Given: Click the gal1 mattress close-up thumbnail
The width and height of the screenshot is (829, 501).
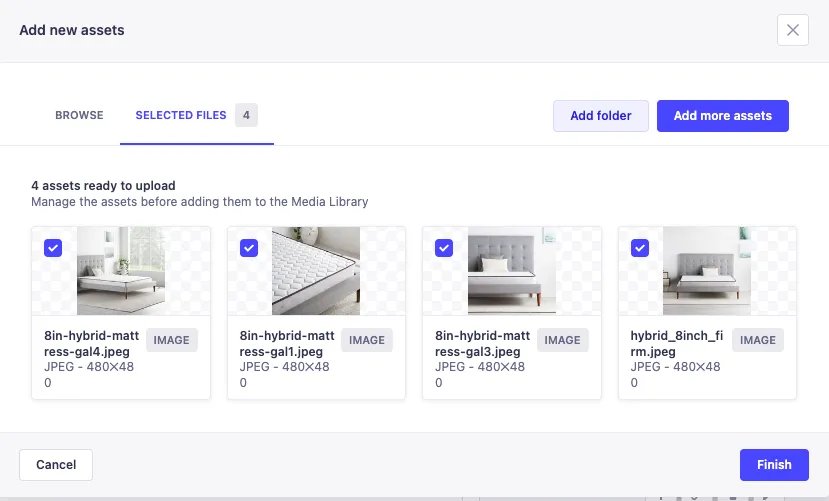Looking at the screenshot, I should tap(316, 271).
